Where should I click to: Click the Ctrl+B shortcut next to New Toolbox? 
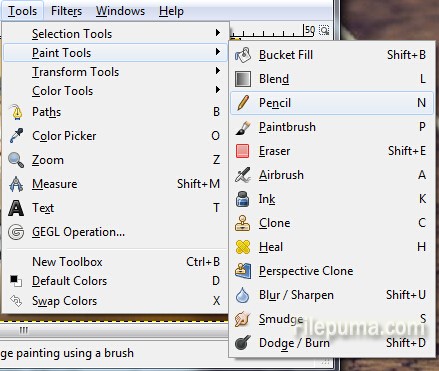pyautogui.click(x=203, y=262)
